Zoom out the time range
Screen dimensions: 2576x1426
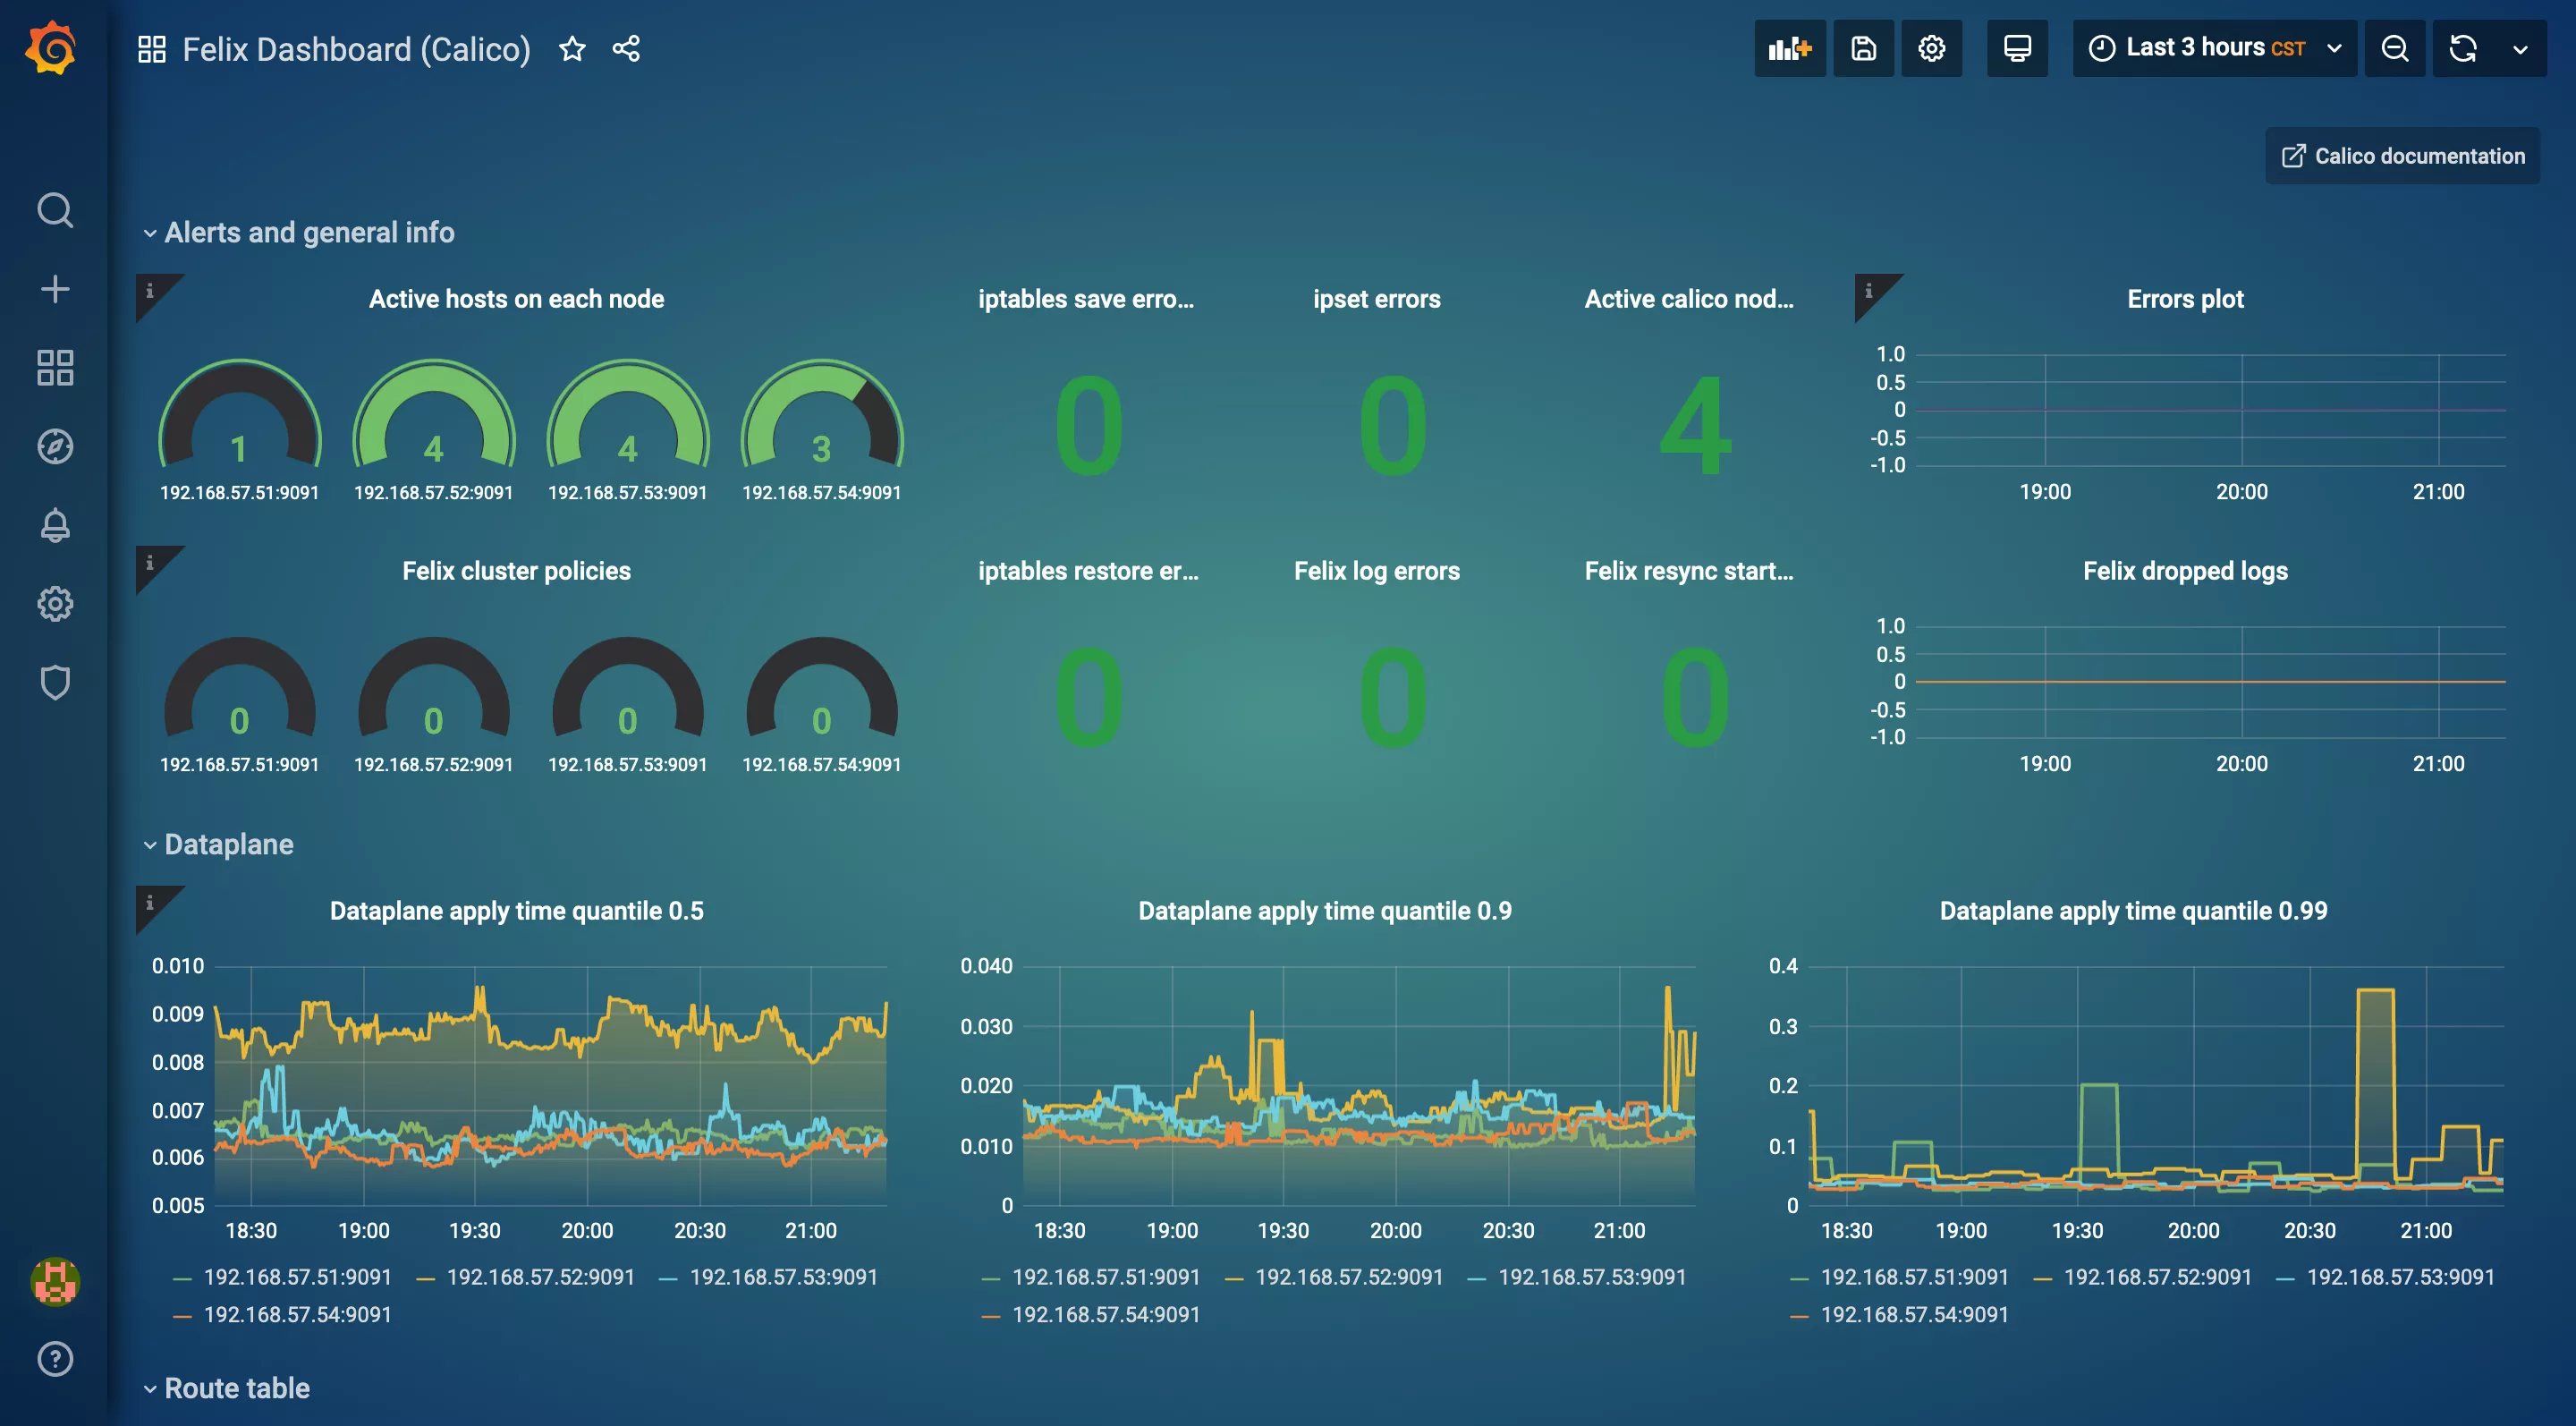[x=2394, y=48]
